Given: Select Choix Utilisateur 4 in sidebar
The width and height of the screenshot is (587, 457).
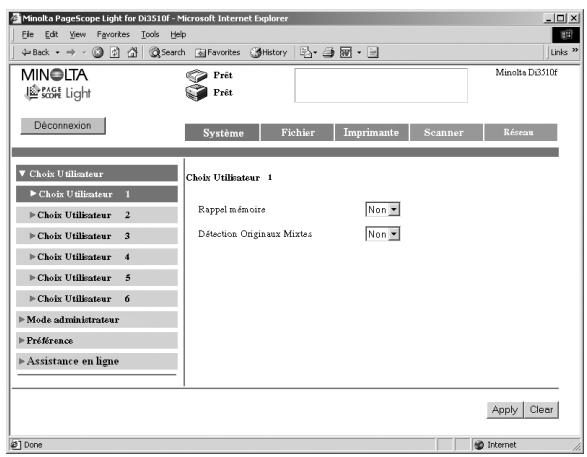Looking at the screenshot, I should tap(97, 257).
